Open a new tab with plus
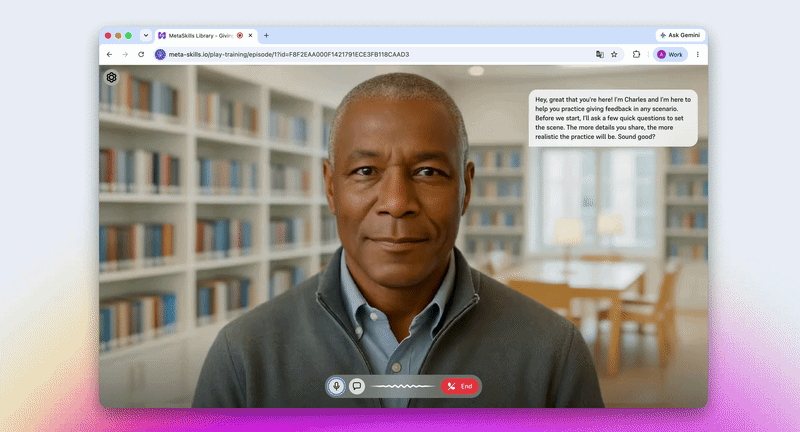The image size is (800, 432). pos(266,36)
